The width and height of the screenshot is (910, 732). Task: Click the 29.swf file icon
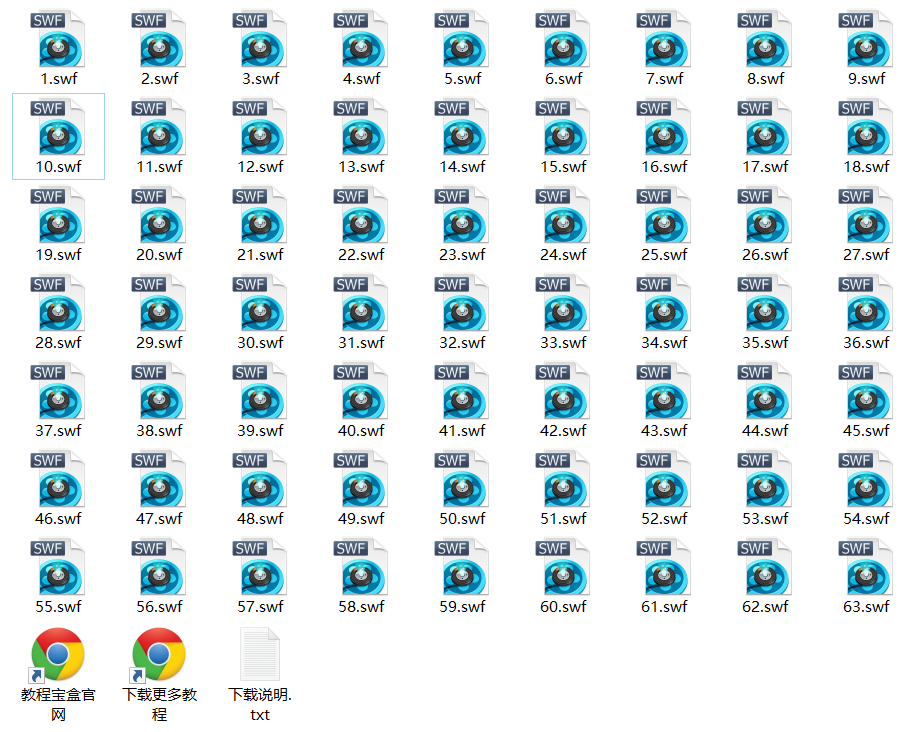click(159, 302)
